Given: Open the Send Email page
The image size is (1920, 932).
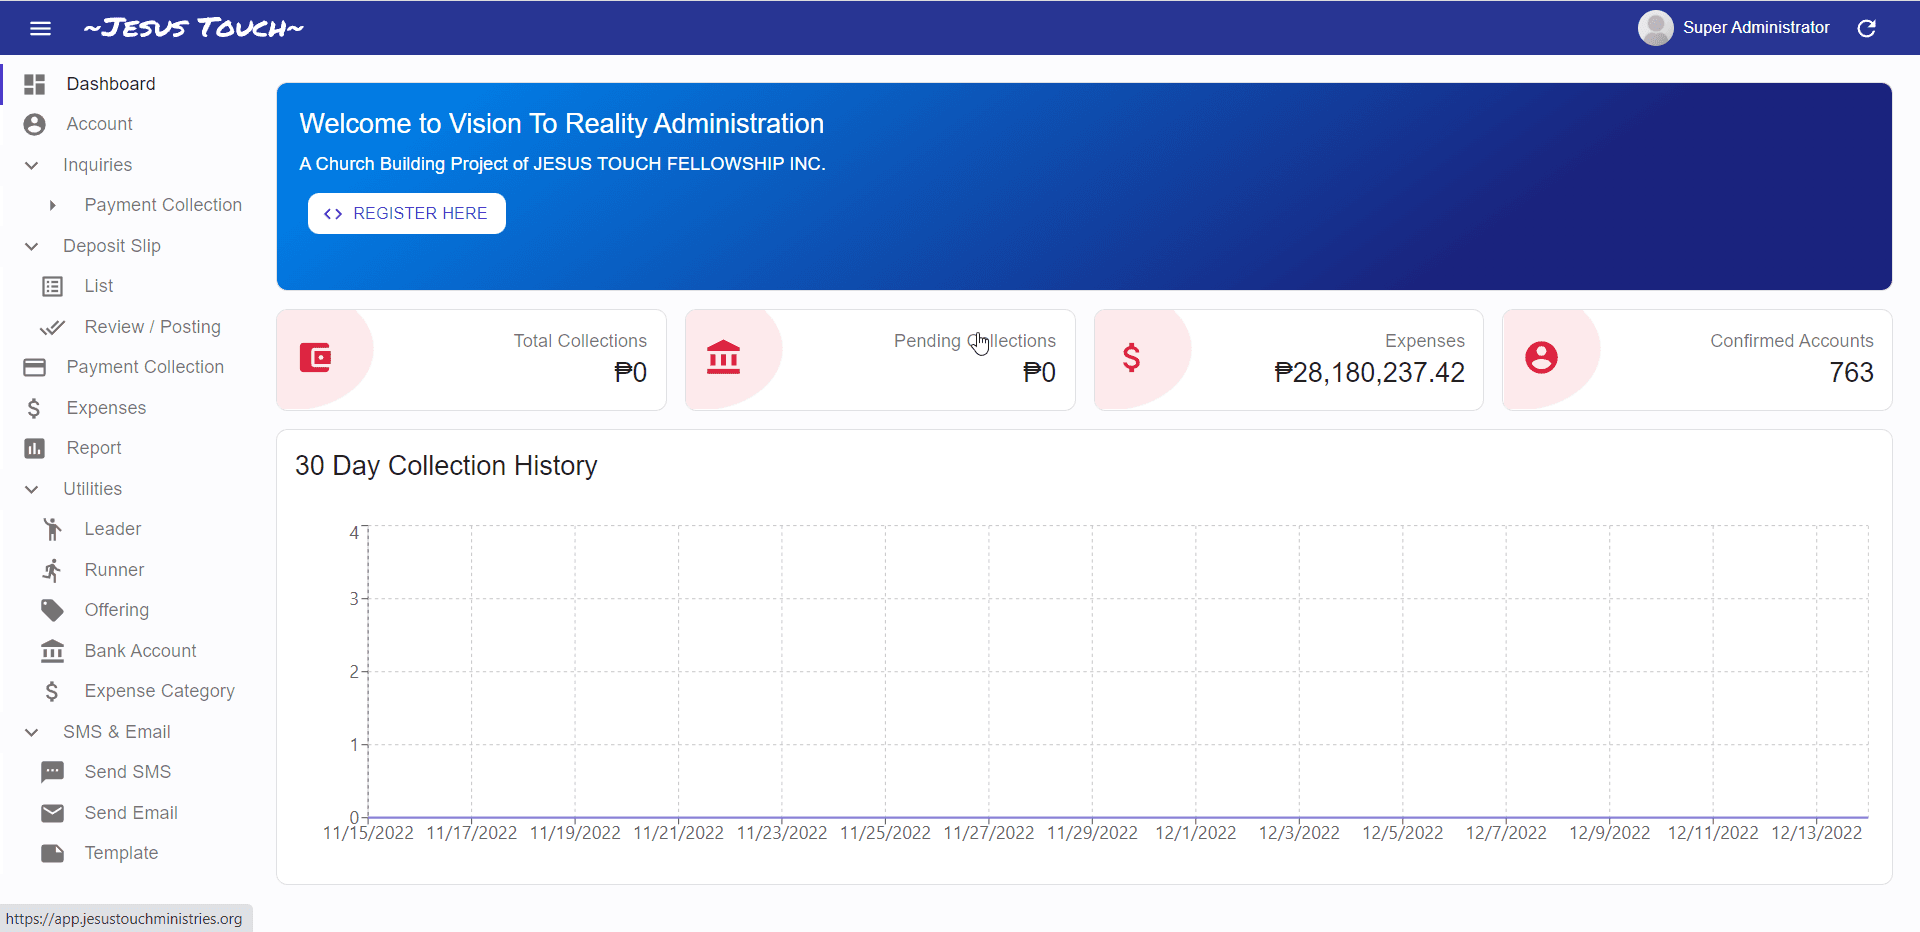Looking at the screenshot, I should pos(127,813).
